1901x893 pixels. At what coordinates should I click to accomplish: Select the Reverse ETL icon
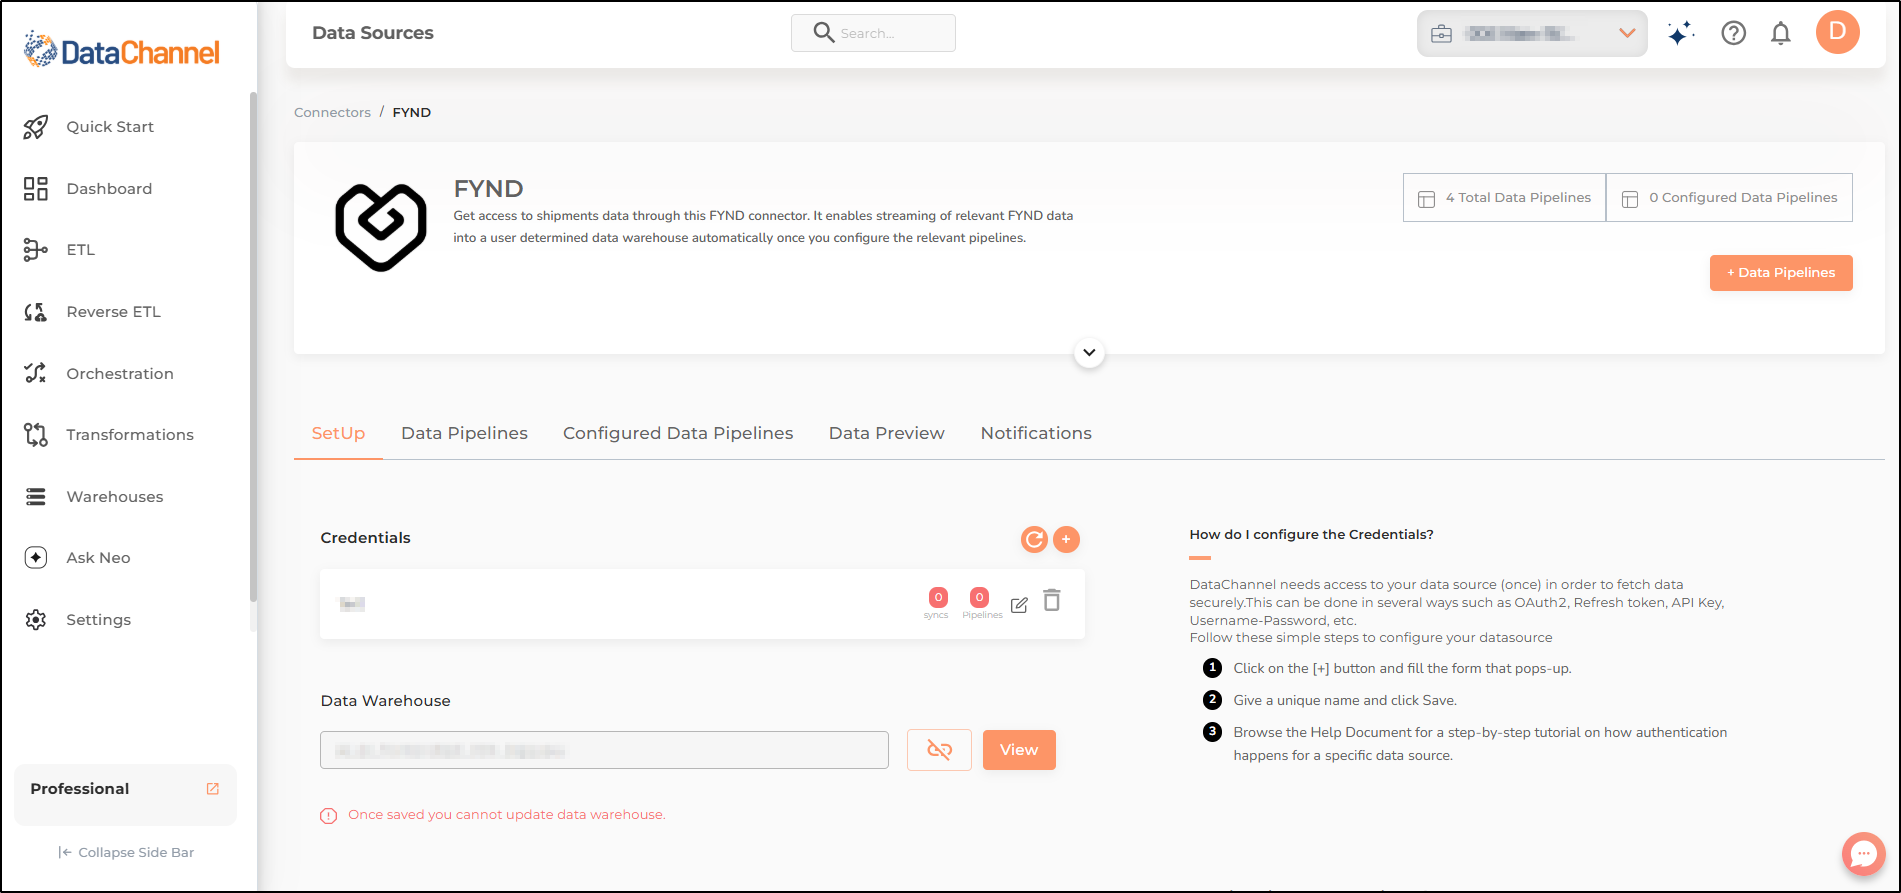tap(36, 312)
